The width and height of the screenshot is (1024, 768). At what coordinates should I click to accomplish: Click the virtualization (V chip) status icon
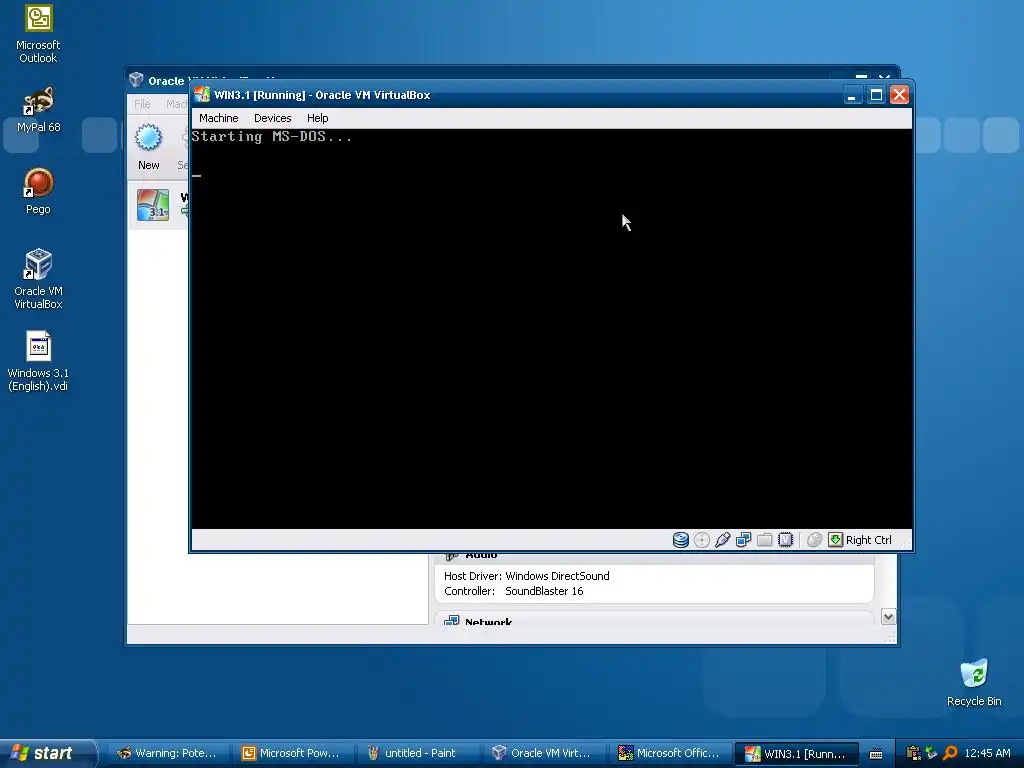coord(786,540)
